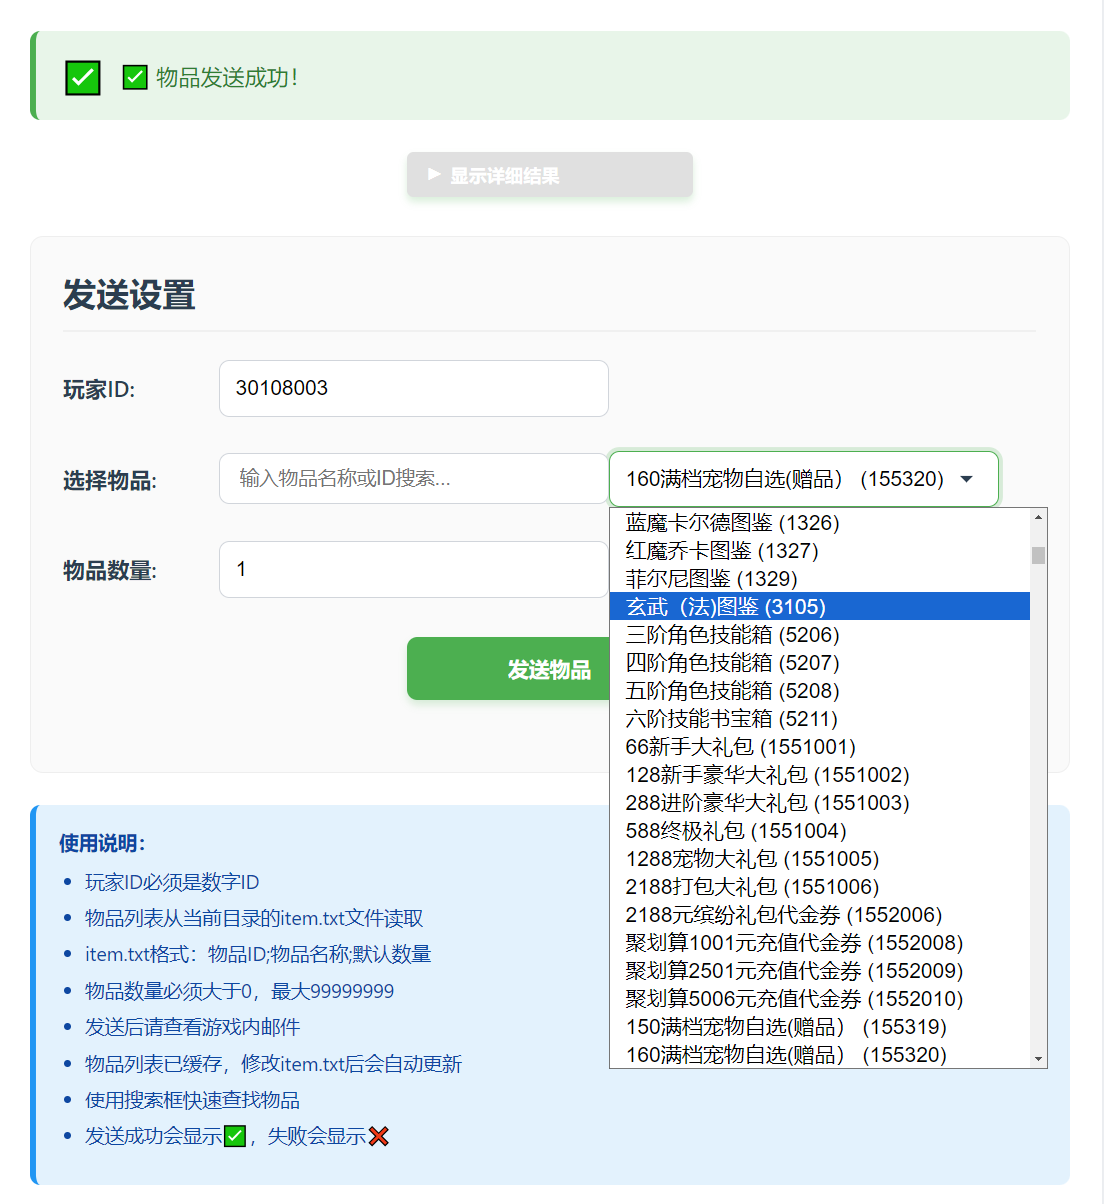Screen dimensions: 1104x1204
Task: Click the 物品数量 quantity field
Action: [x=413, y=569]
